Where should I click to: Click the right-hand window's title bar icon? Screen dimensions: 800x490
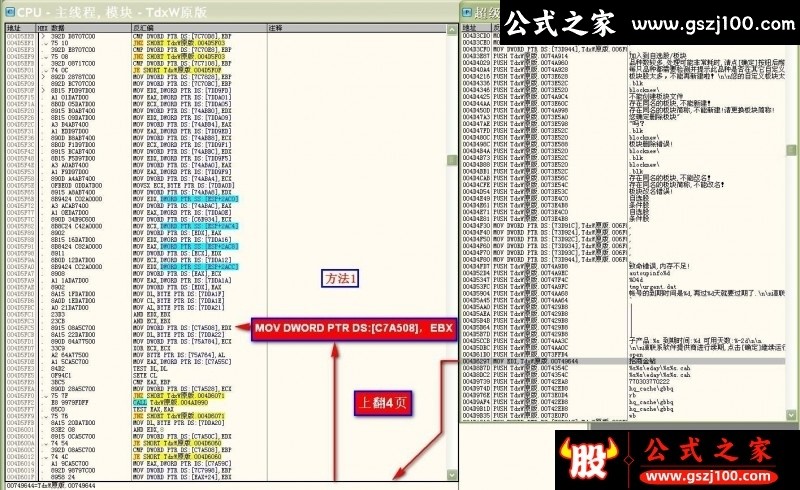pos(466,12)
